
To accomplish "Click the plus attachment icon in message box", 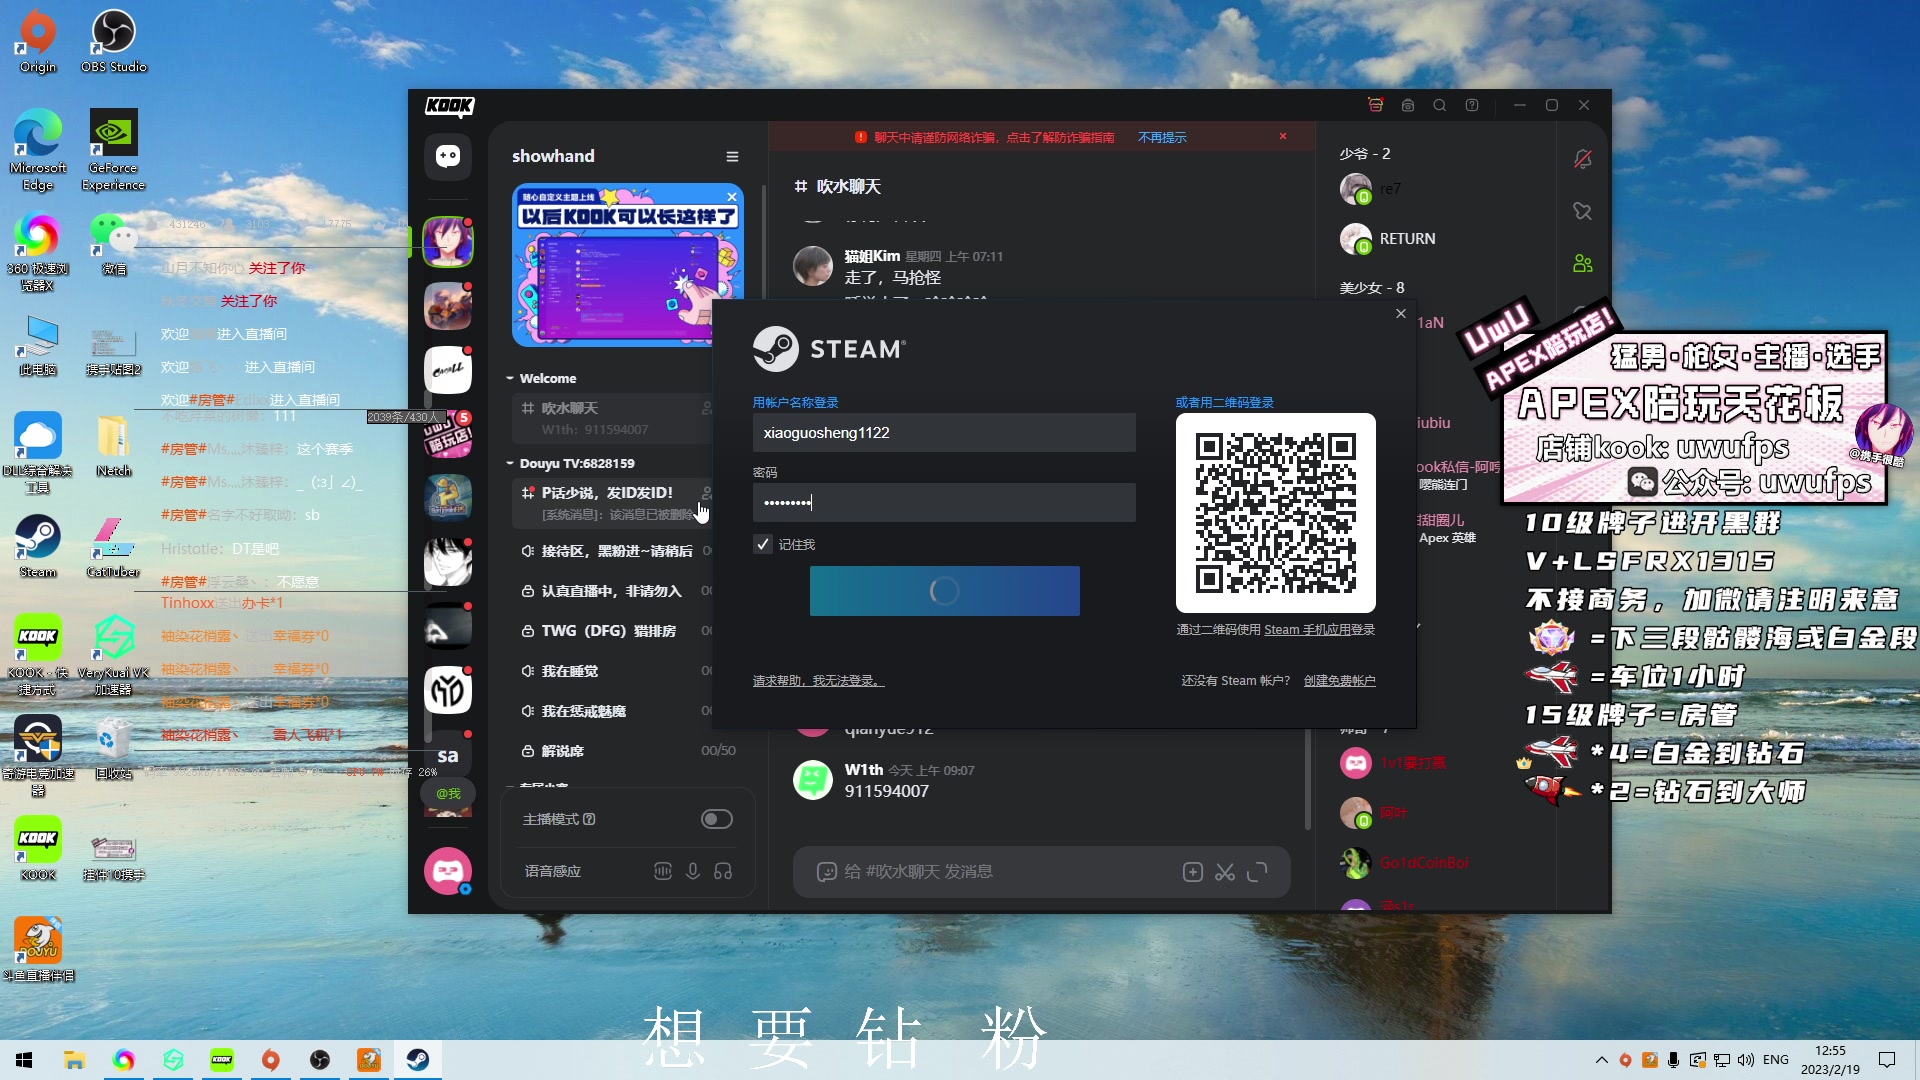I will [x=1192, y=872].
